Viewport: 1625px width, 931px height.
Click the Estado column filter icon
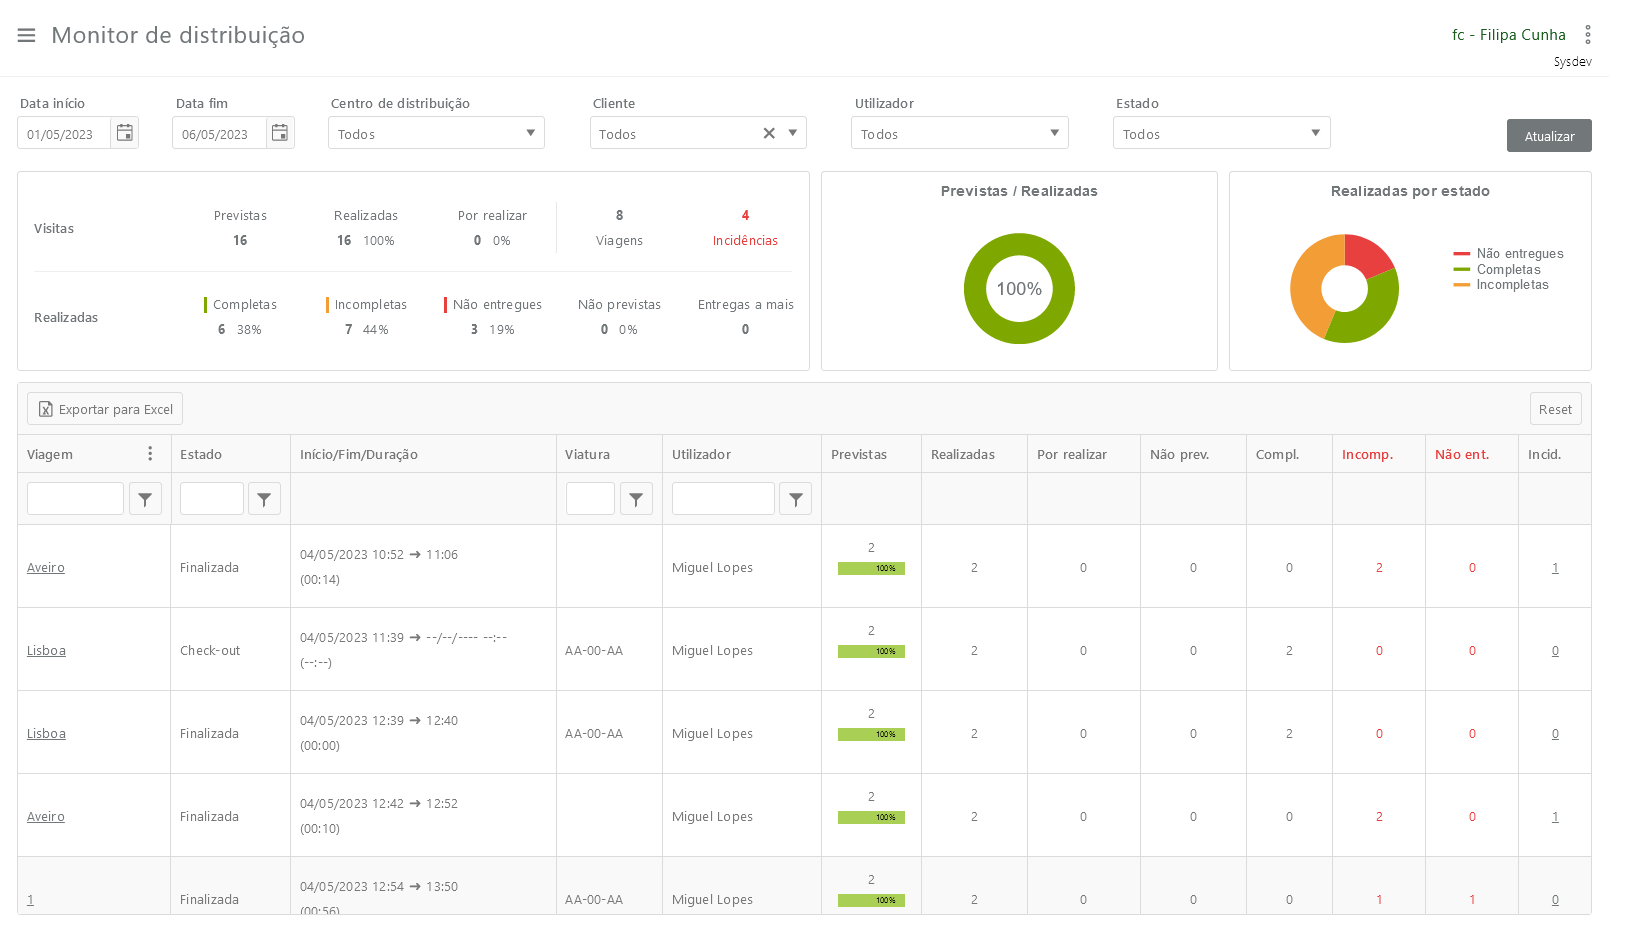264,499
